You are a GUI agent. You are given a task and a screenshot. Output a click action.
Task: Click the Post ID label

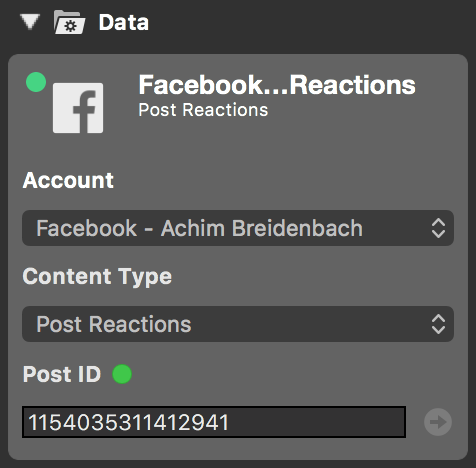pos(62,374)
